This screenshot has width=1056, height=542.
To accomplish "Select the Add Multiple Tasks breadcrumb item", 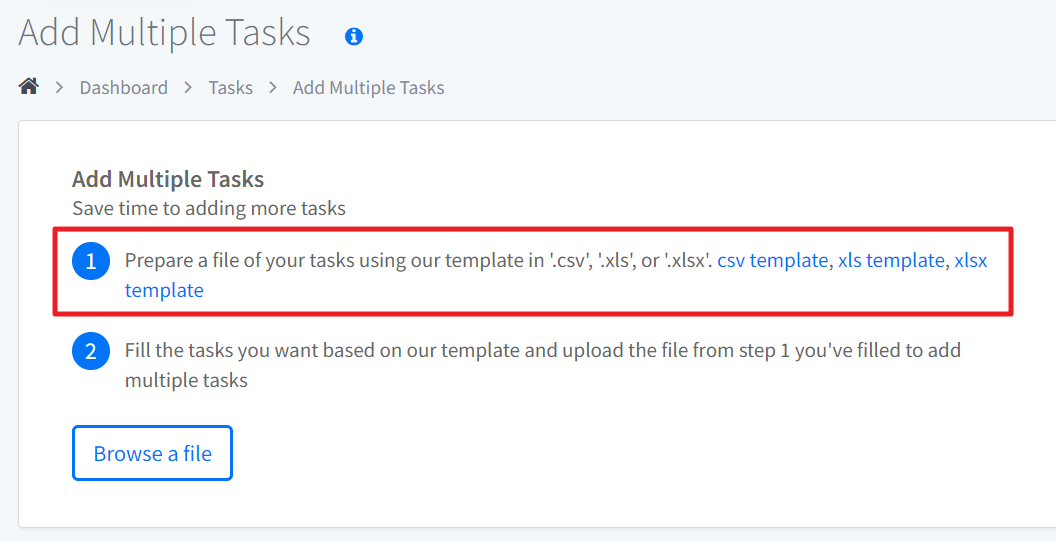I will tap(368, 88).
